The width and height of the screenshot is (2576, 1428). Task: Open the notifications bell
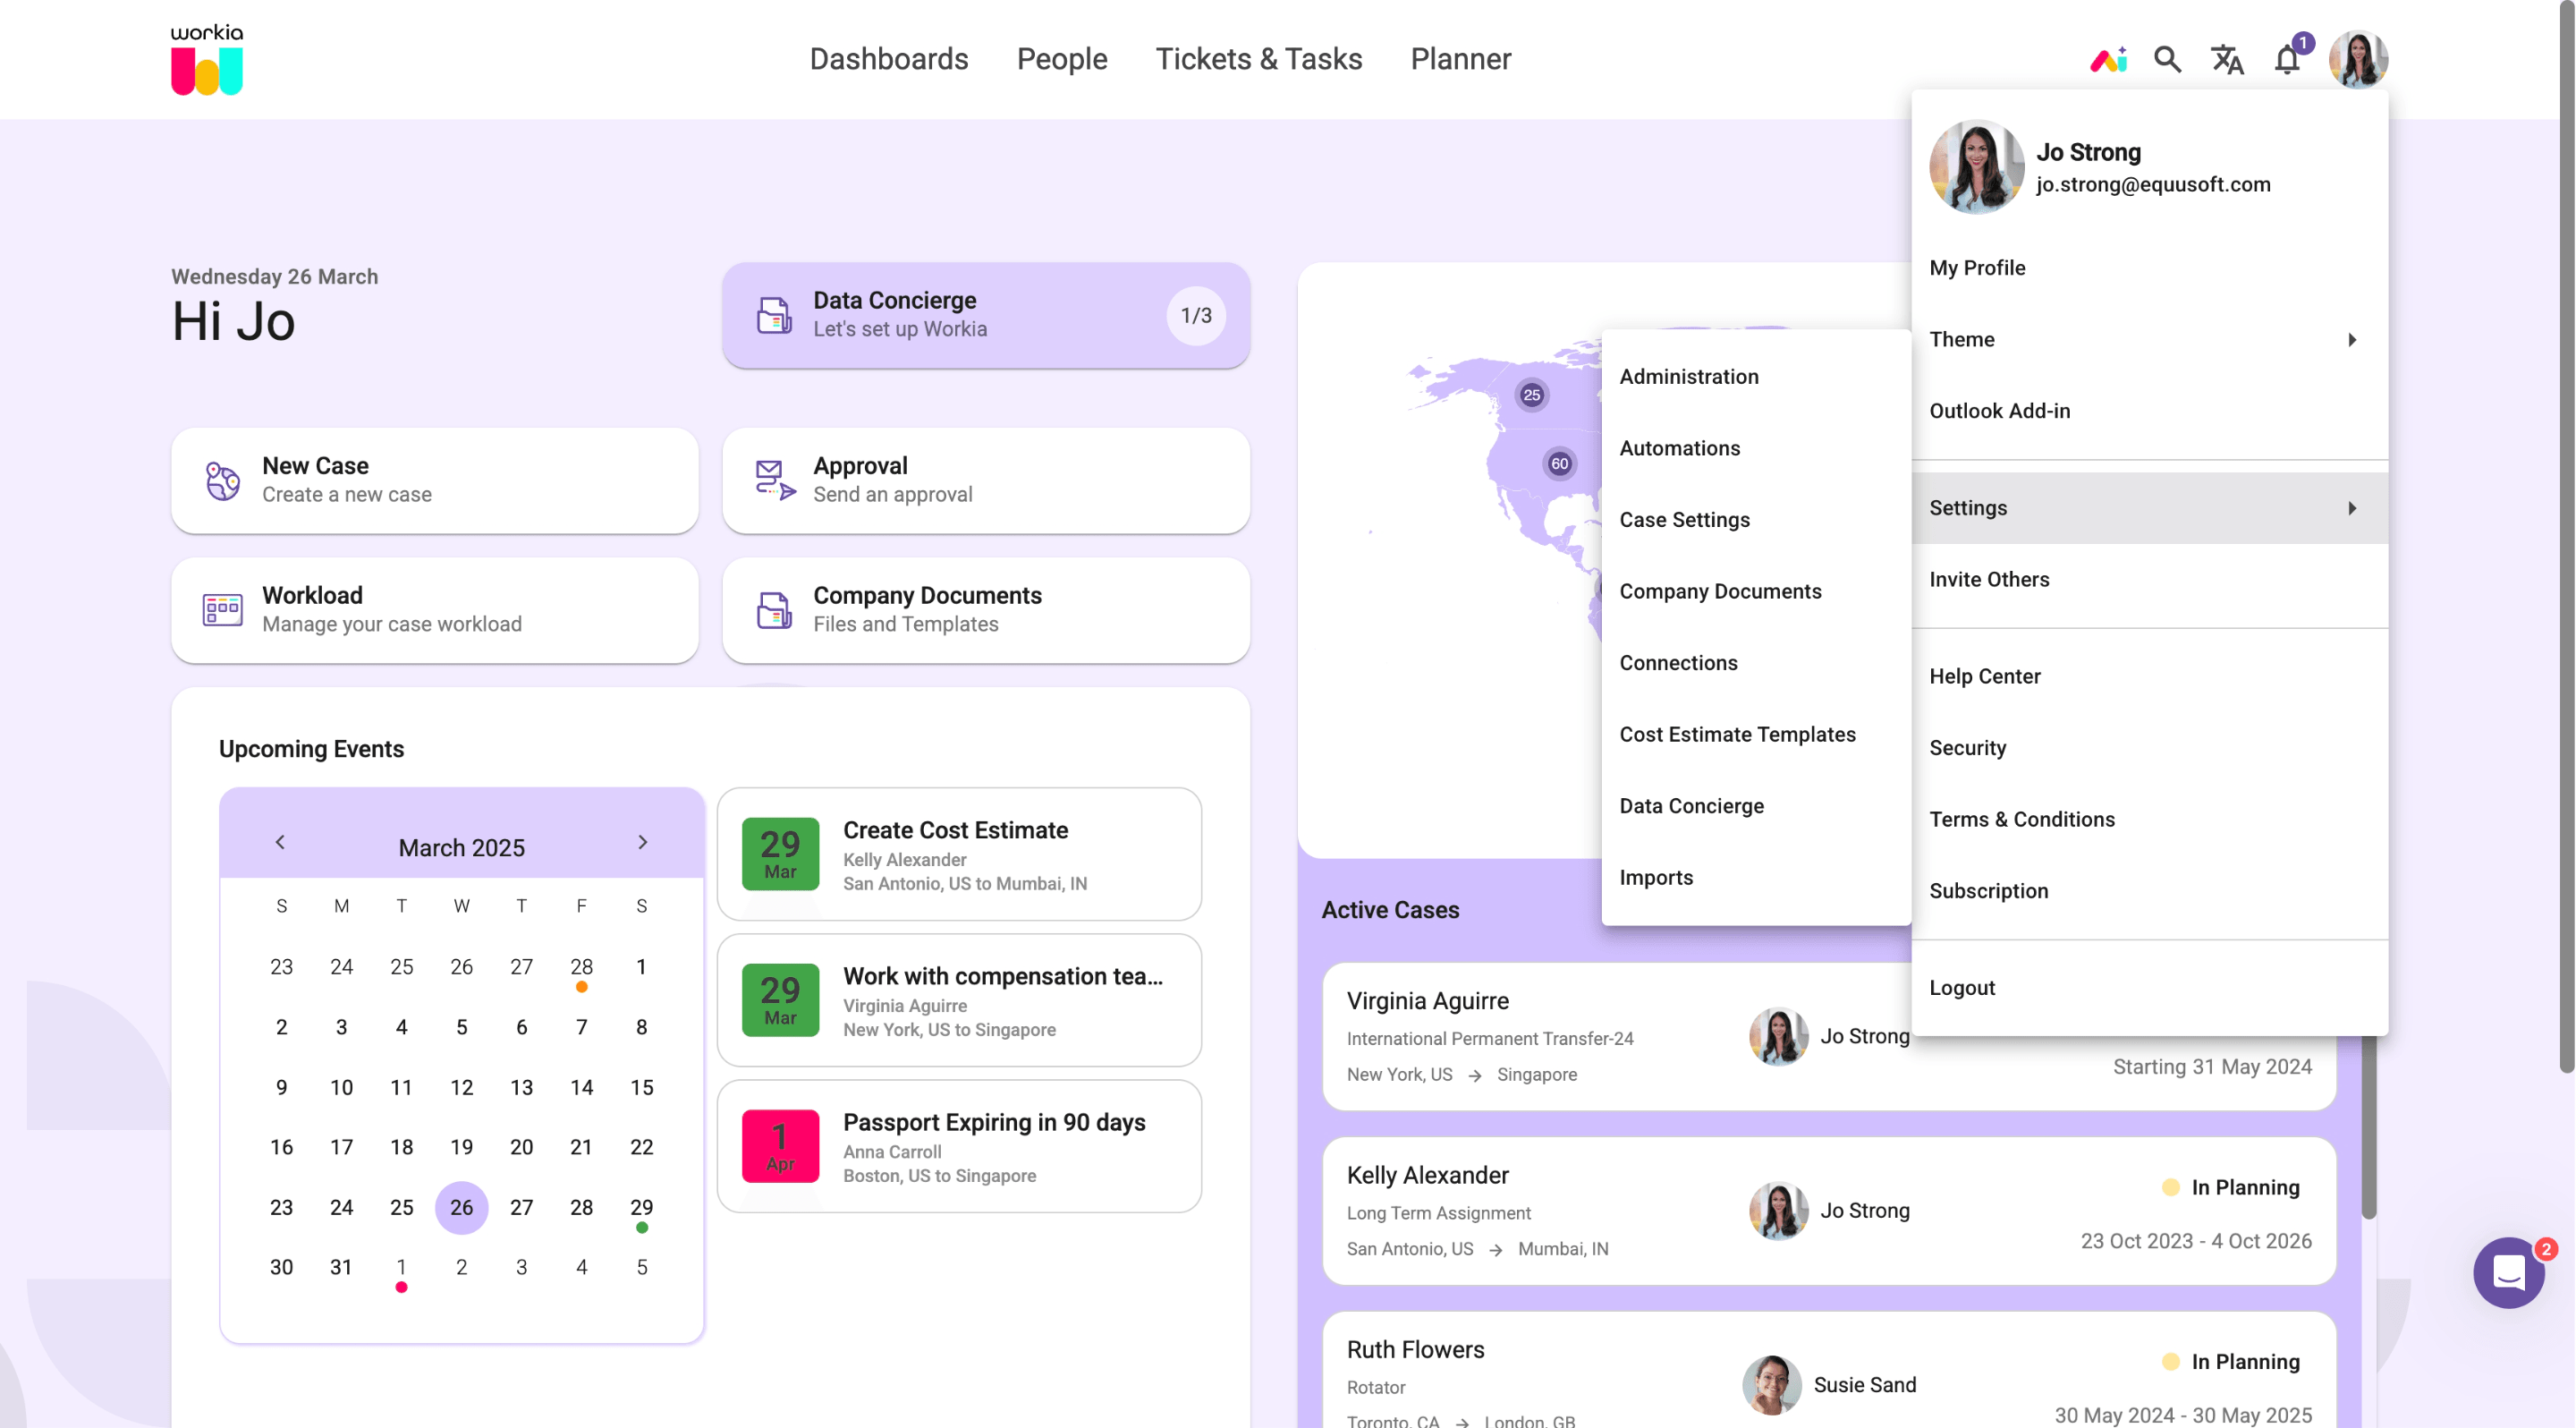point(2287,60)
